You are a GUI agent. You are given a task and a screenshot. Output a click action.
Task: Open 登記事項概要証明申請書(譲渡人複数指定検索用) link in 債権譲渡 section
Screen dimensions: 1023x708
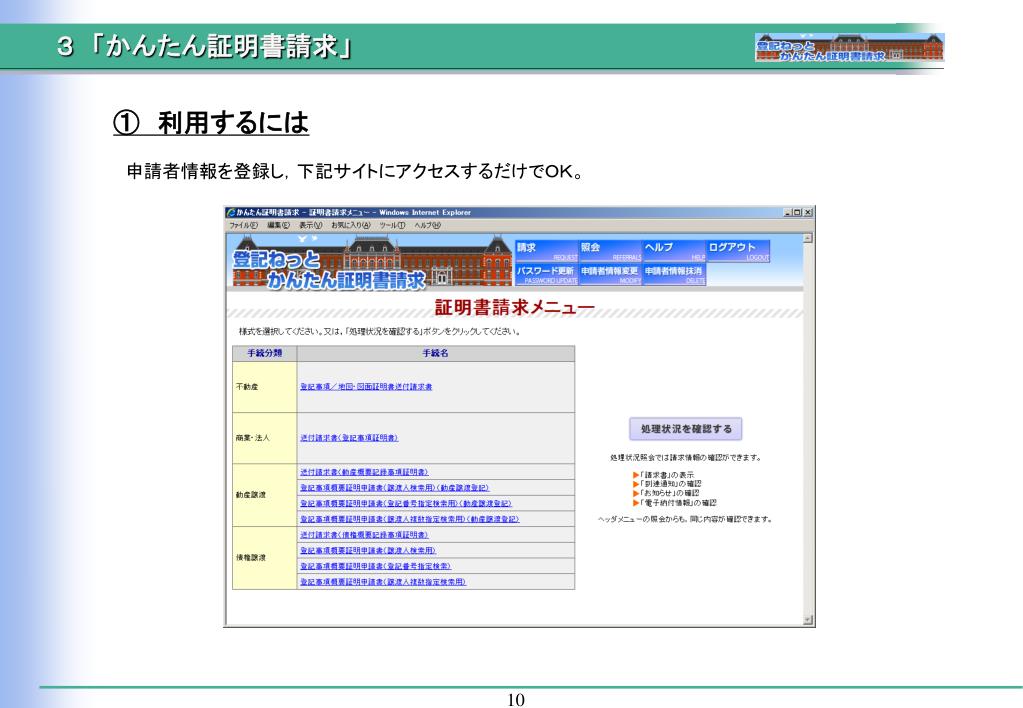[383, 581]
